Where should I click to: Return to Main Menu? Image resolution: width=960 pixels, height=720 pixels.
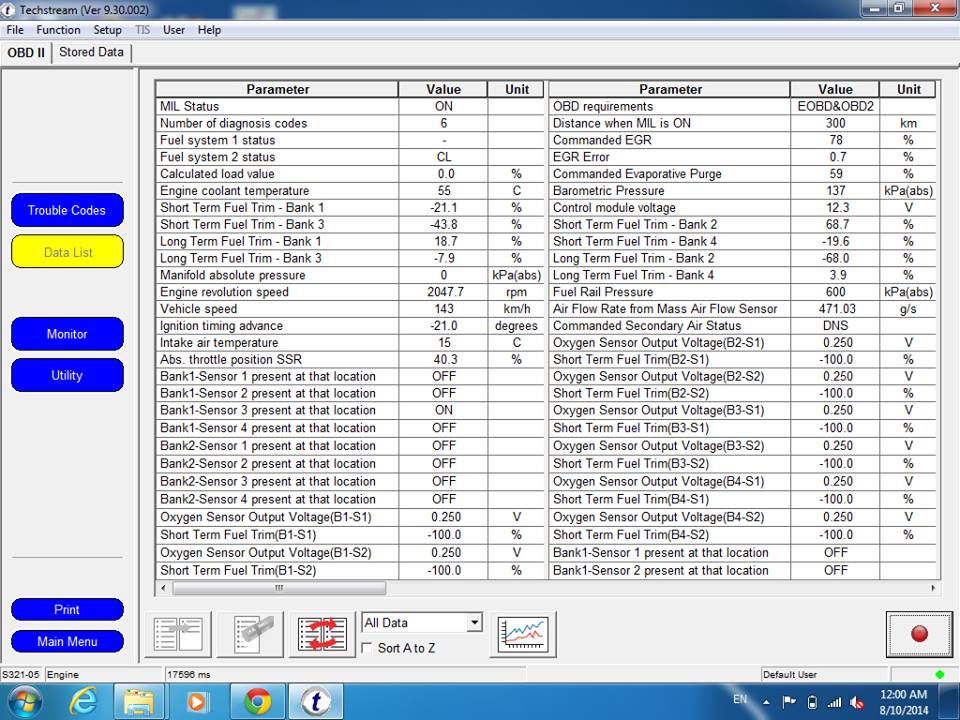tap(67, 641)
